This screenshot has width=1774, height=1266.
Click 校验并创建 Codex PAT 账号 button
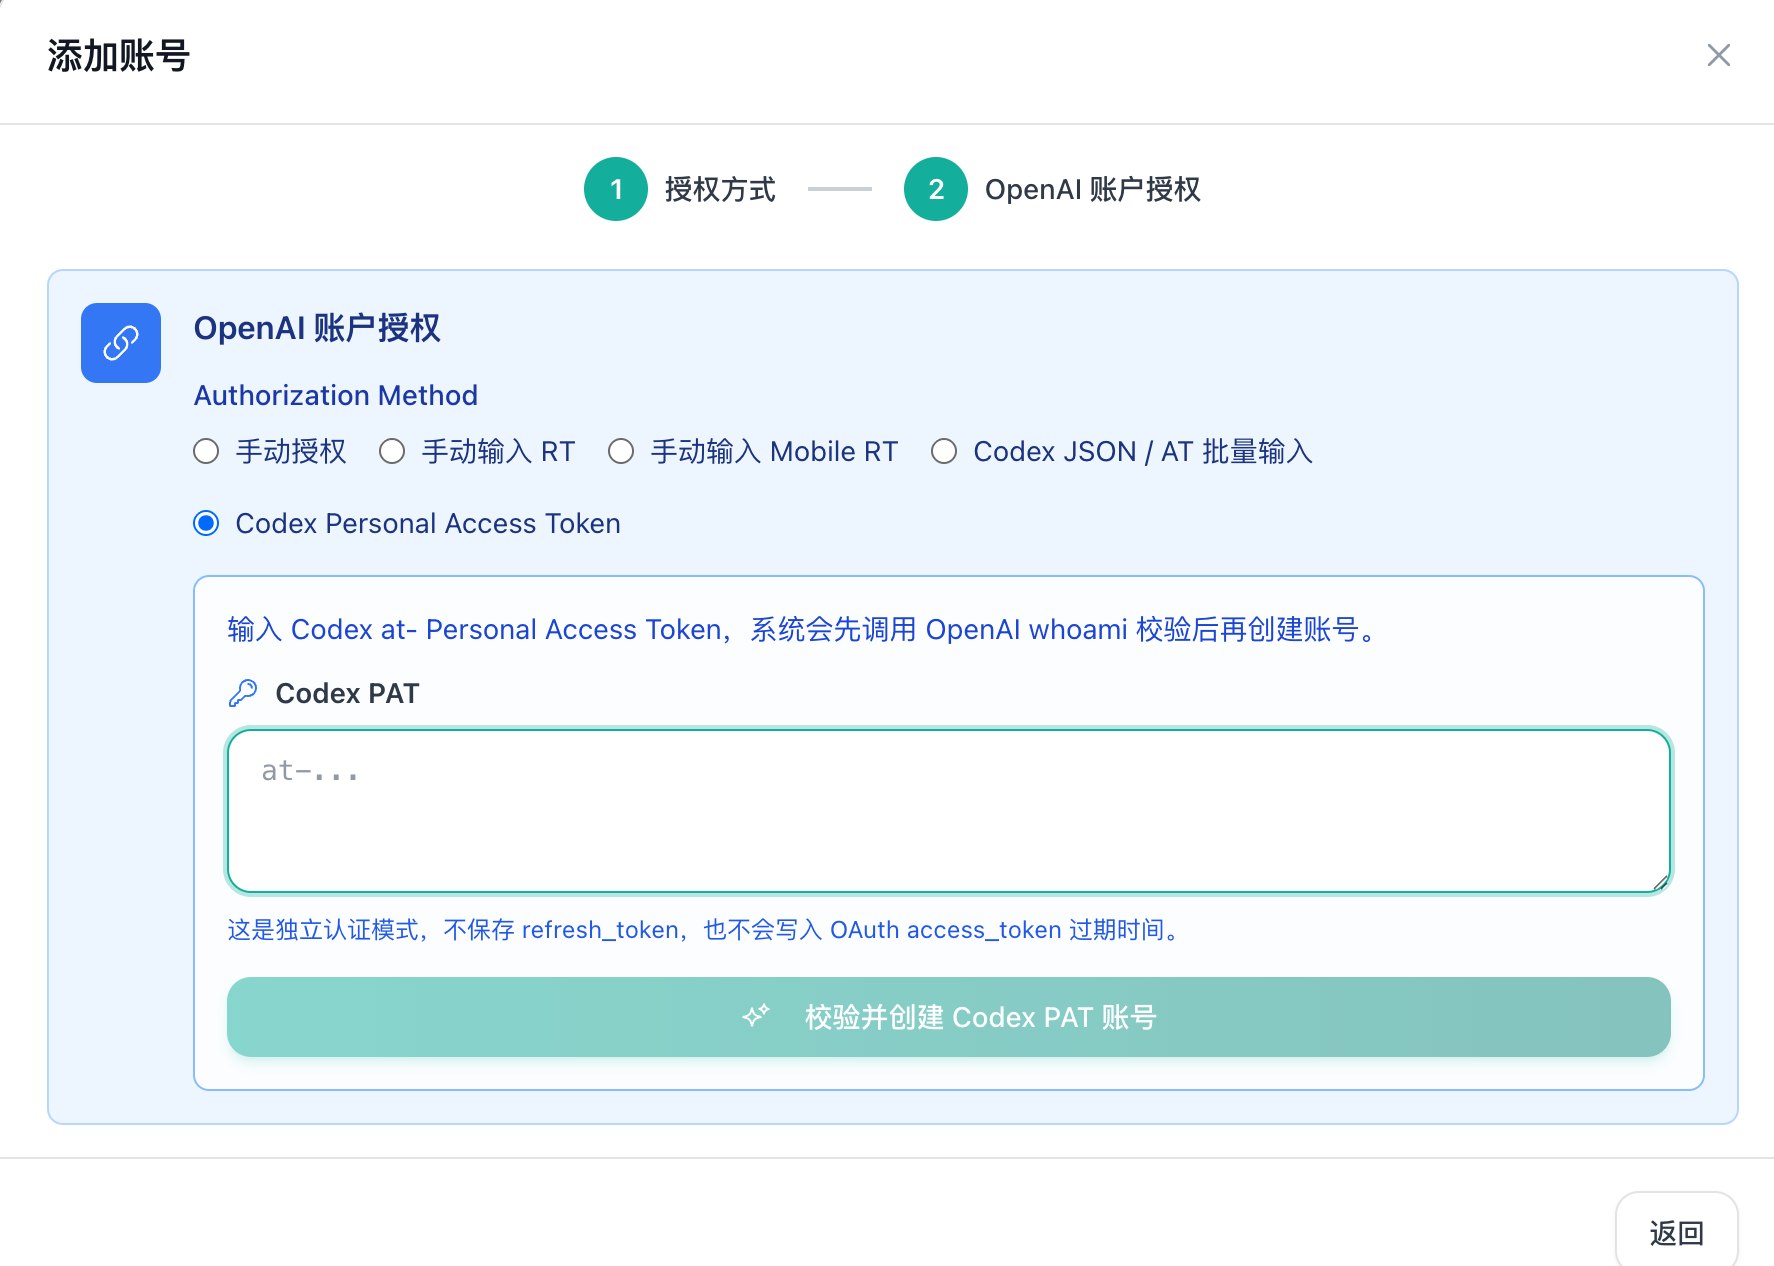pos(949,1017)
